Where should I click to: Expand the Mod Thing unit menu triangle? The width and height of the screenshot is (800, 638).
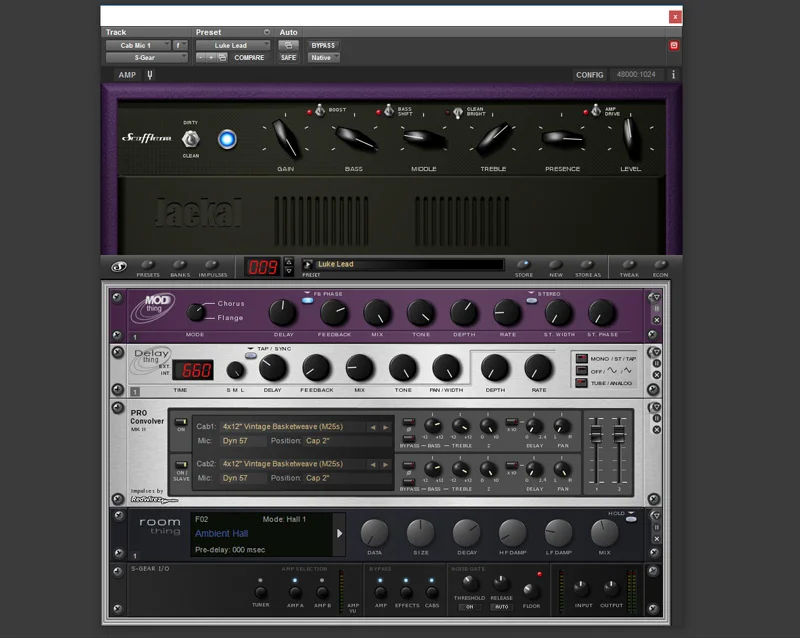(656, 297)
